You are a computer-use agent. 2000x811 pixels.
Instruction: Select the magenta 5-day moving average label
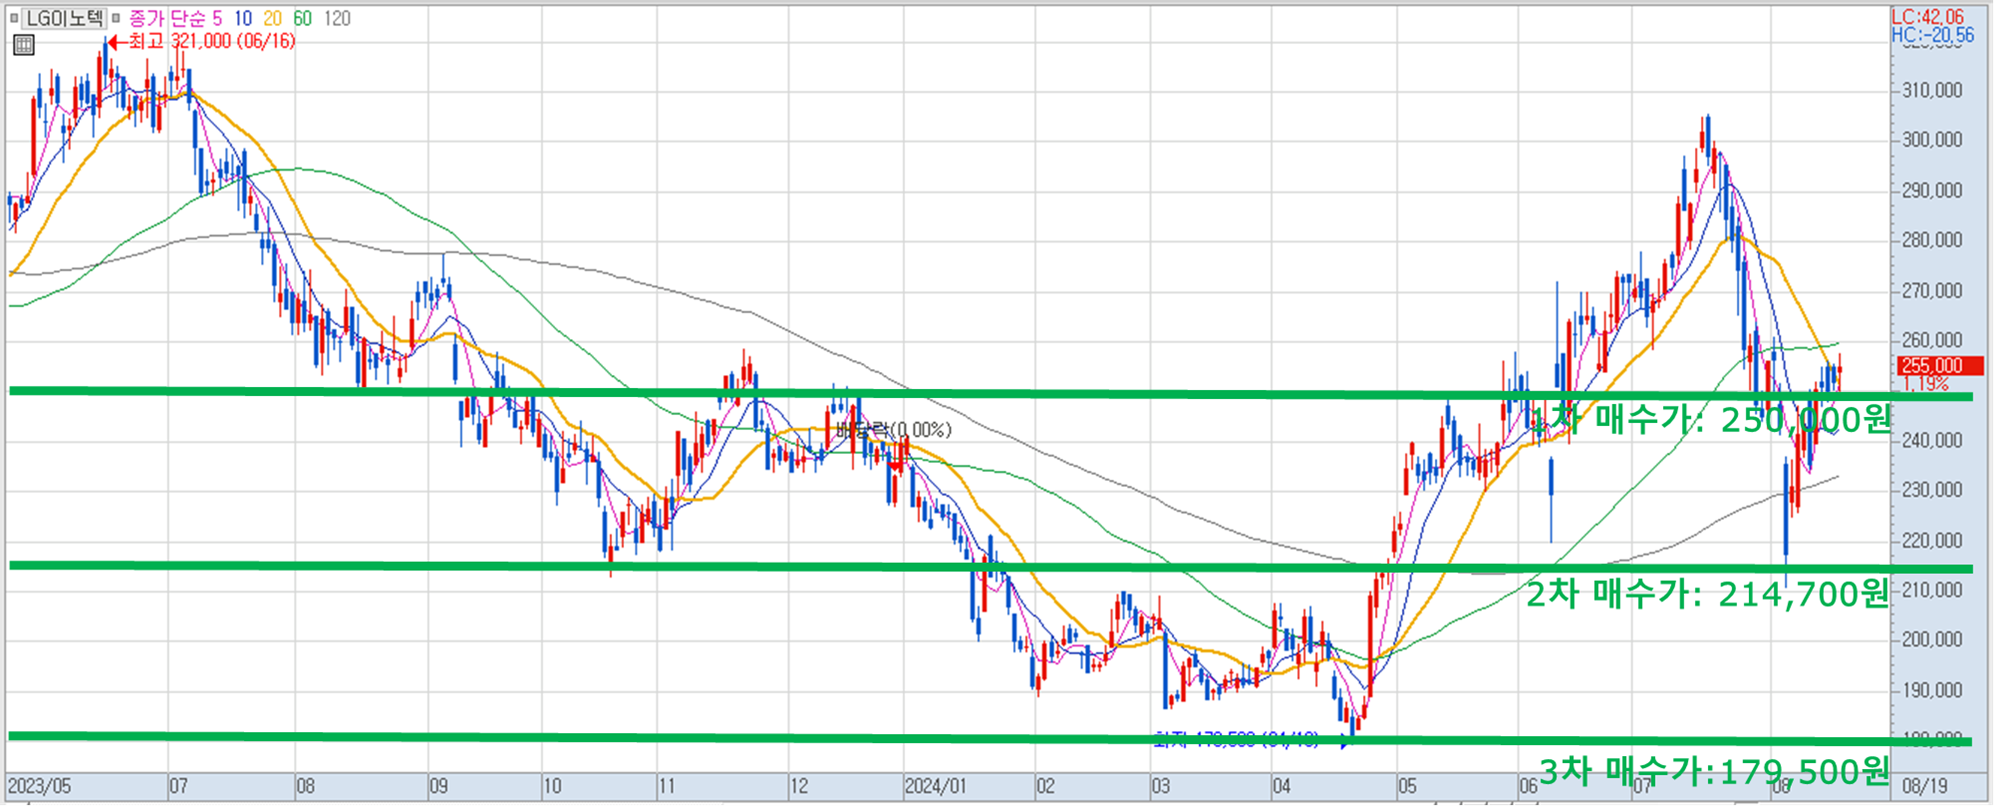[x=217, y=18]
